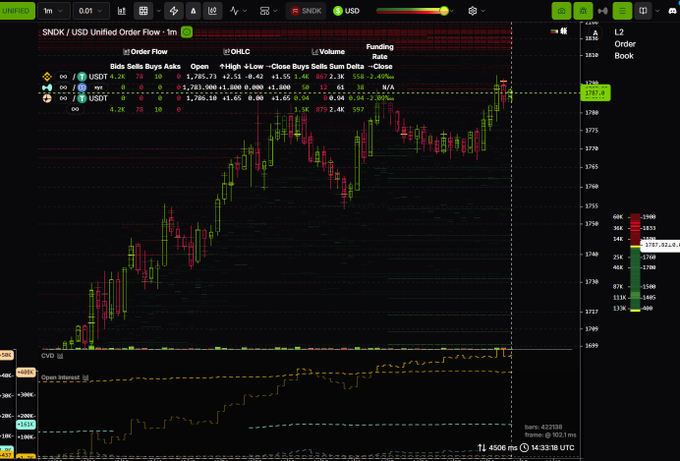This screenshot has width=680, height=461.
Task: Click the order book mid price label 1787.82
Action: click(660, 245)
